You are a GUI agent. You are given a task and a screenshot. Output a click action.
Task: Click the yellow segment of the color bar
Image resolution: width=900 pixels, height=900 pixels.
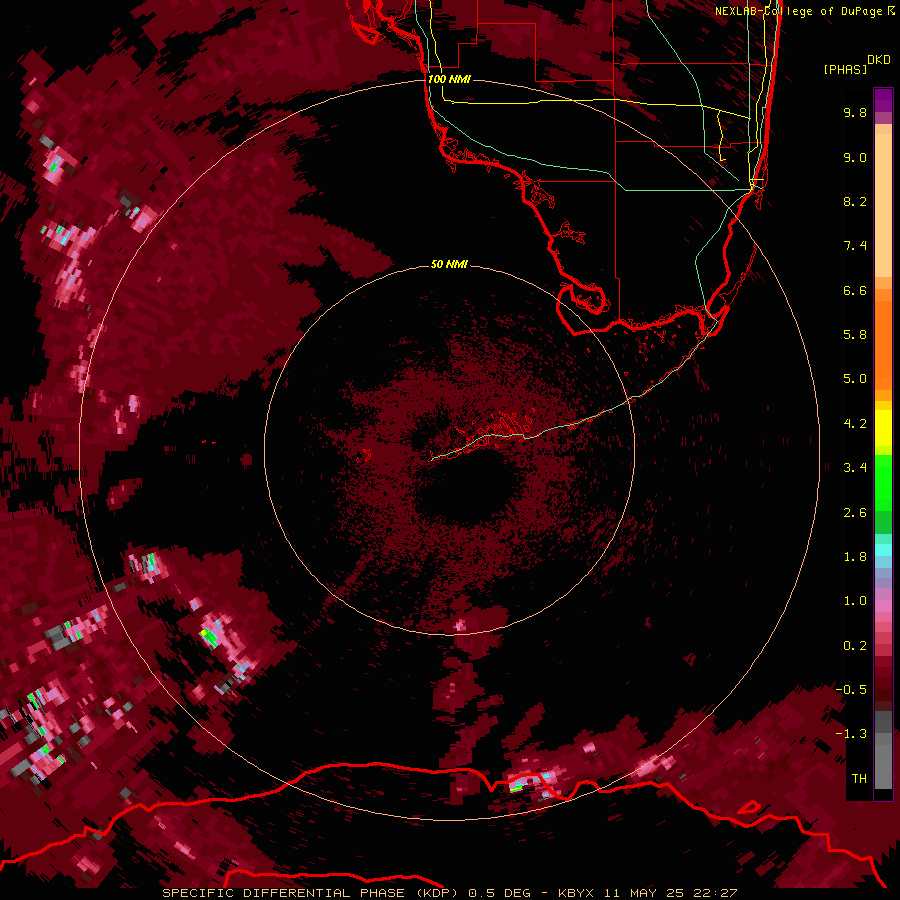883,428
